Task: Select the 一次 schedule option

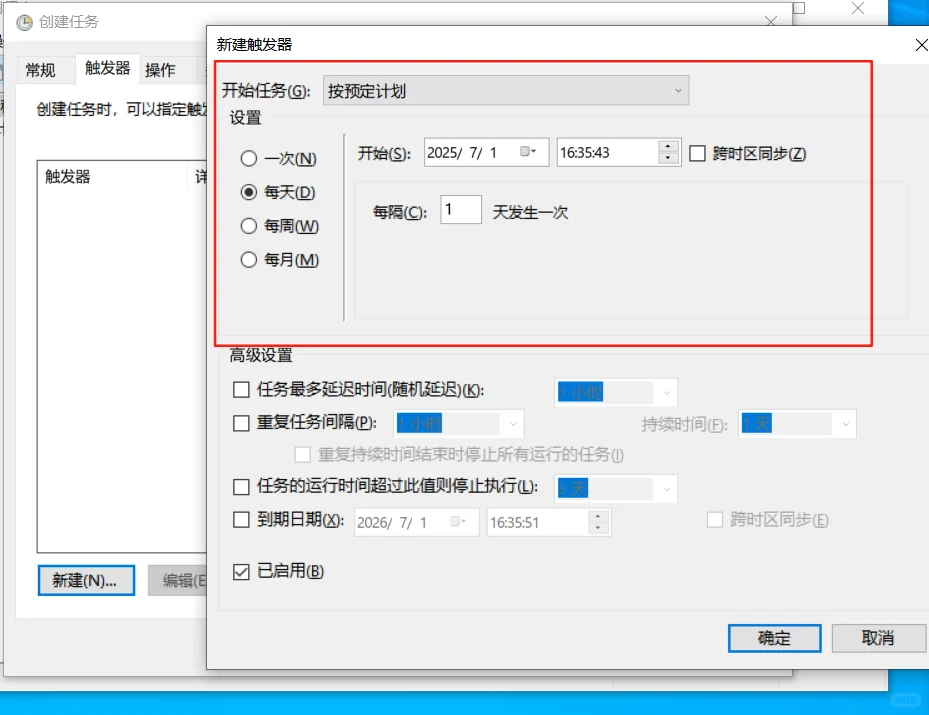Action: (247, 158)
